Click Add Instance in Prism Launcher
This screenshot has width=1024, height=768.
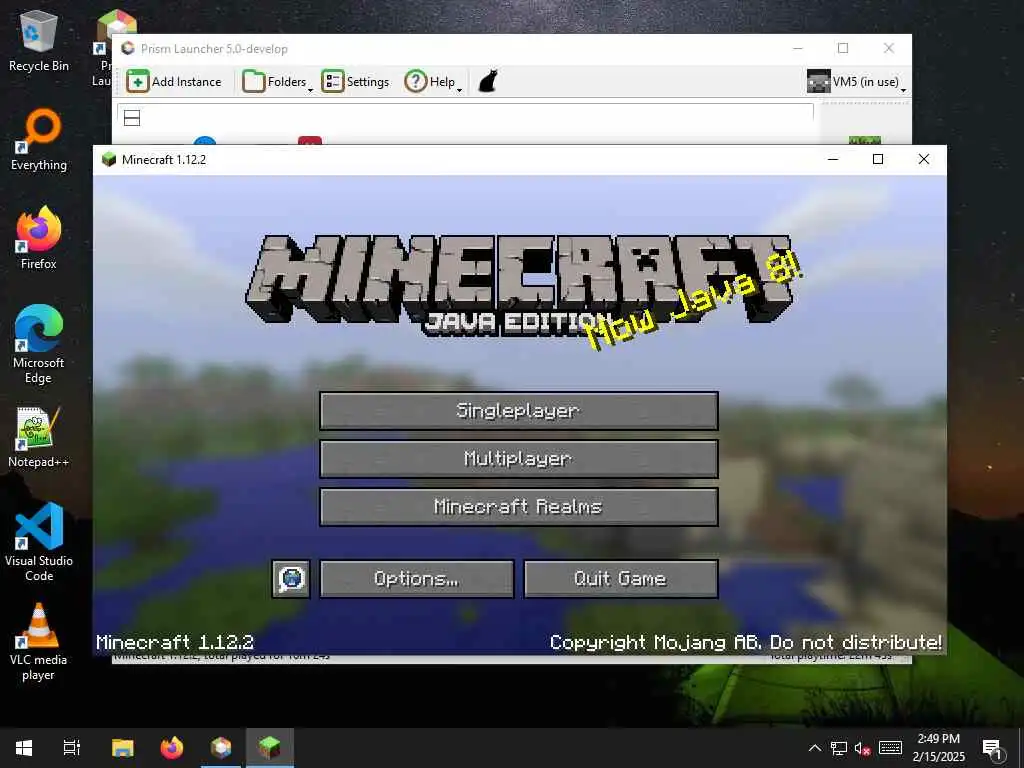[174, 82]
